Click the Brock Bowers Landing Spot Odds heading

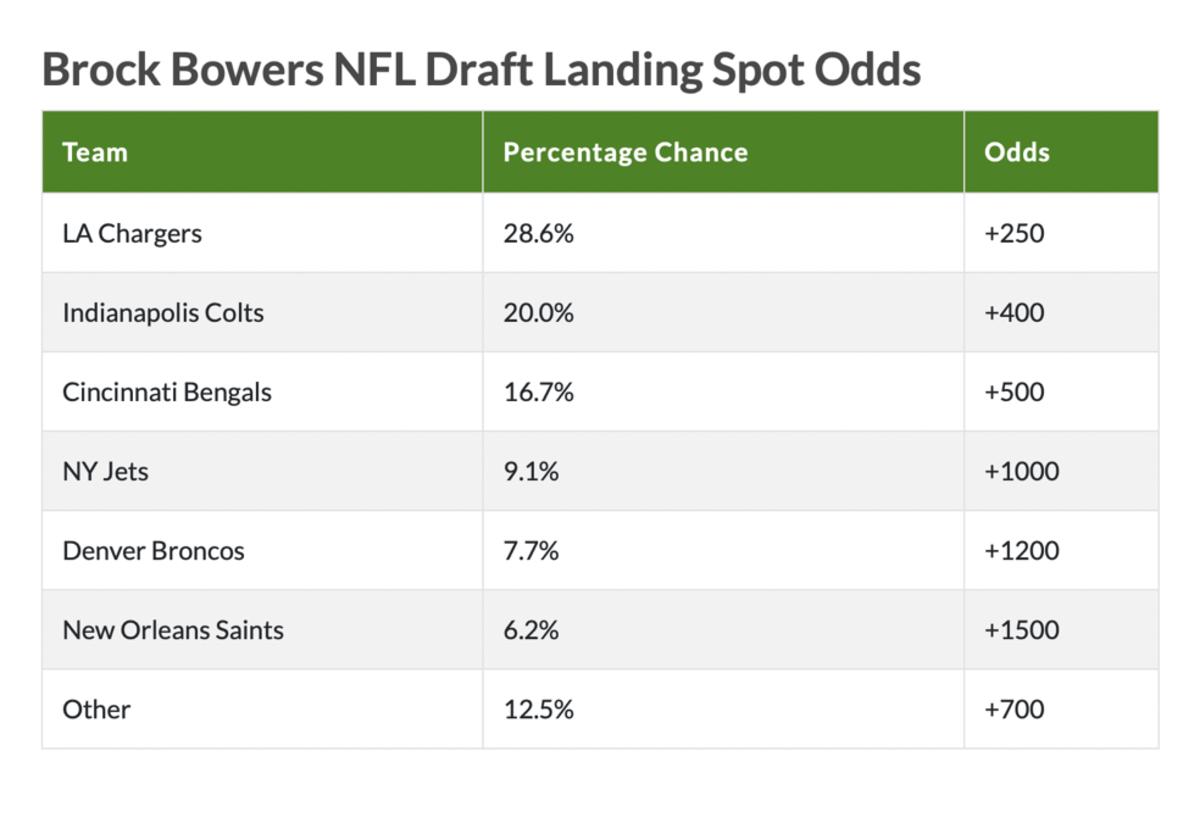point(481,70)
